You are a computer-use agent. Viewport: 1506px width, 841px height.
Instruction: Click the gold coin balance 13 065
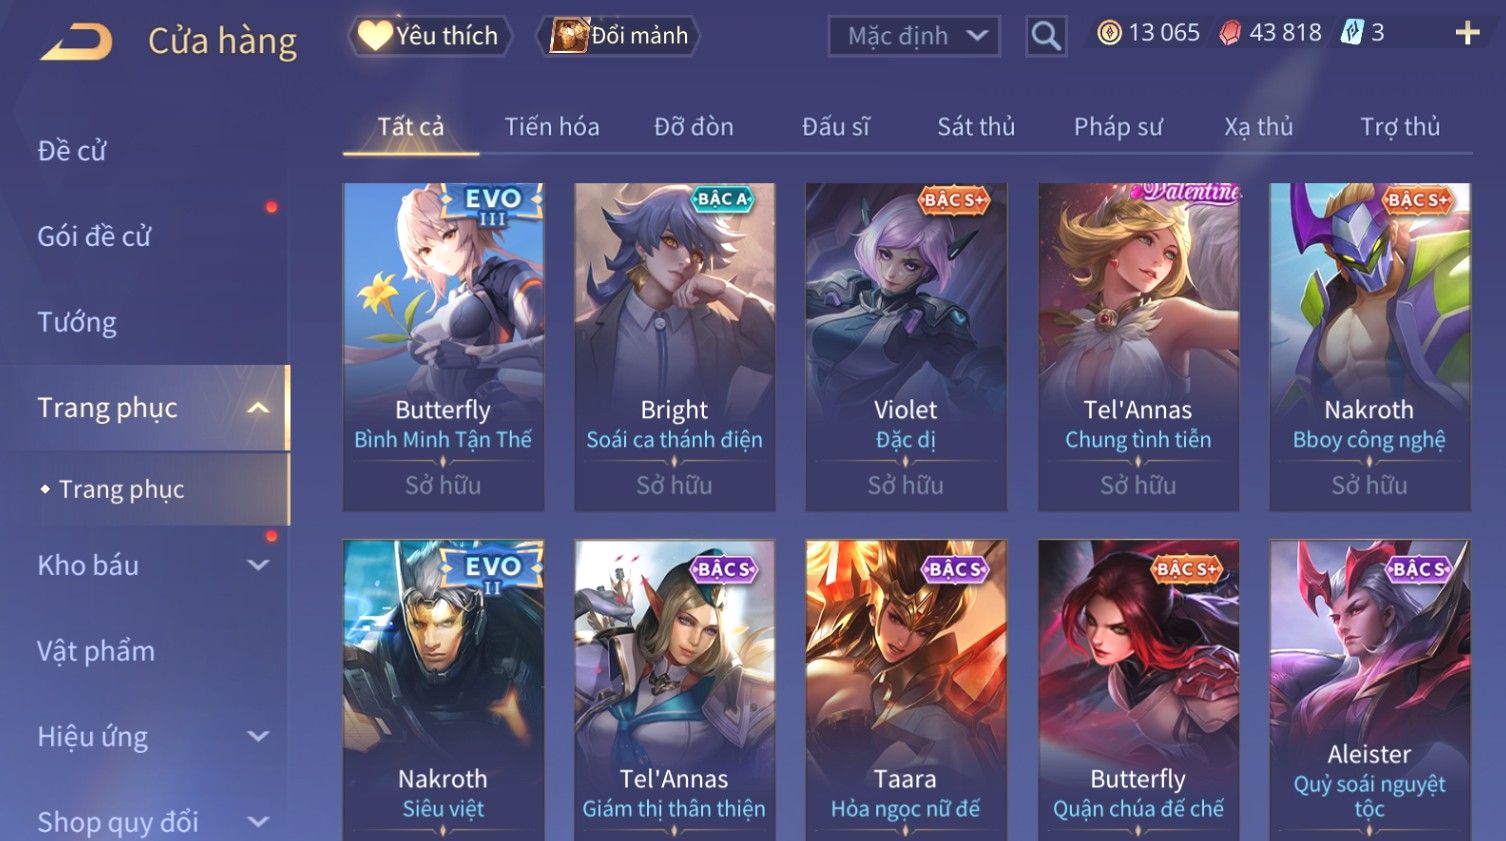pos(1148,33)
